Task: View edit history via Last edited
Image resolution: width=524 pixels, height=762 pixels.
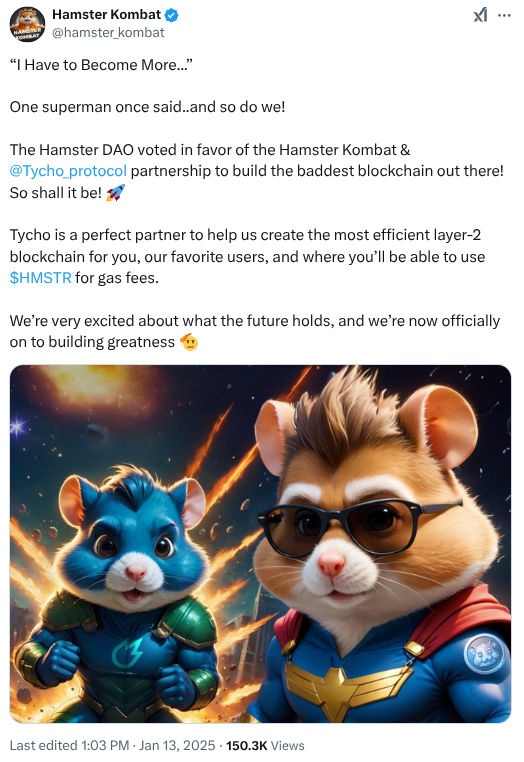Action: click(43, 745)
